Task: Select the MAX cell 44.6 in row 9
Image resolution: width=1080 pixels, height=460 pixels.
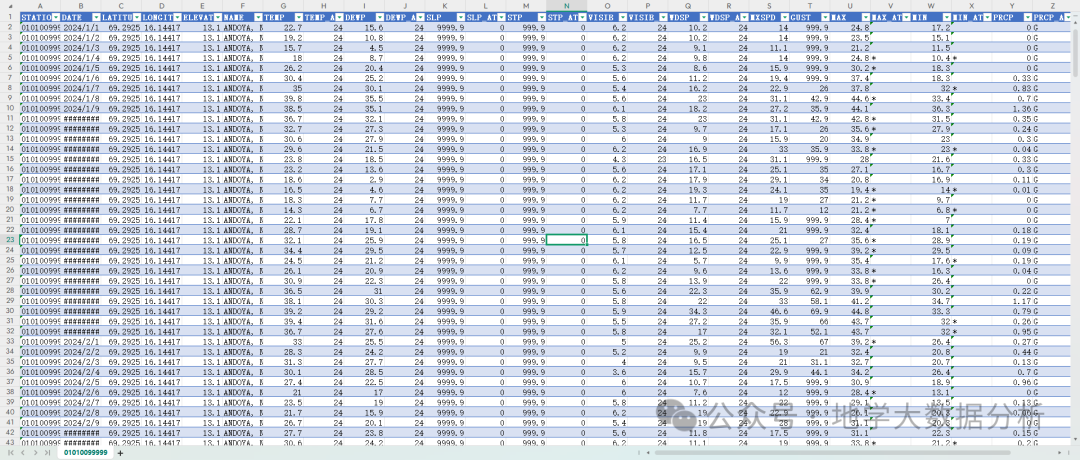Action: [850, 99]
